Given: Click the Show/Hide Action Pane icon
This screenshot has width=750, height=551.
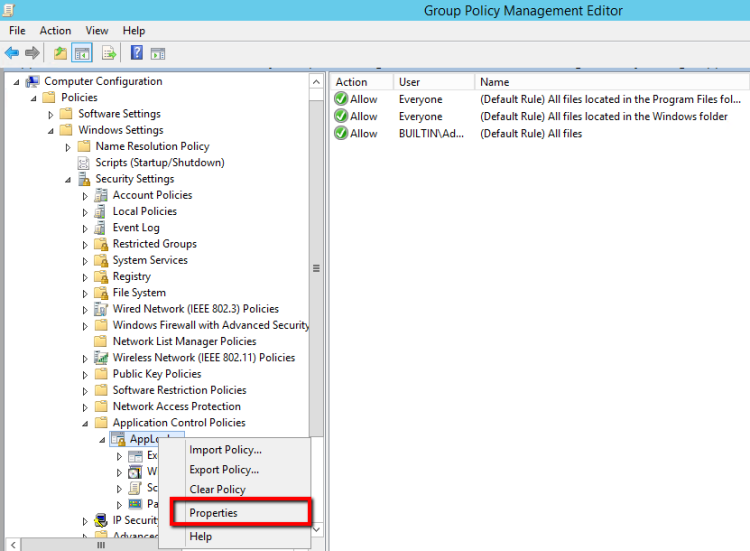Looking at the screenshot, I should pyautogui.click(x=157, y=53).
